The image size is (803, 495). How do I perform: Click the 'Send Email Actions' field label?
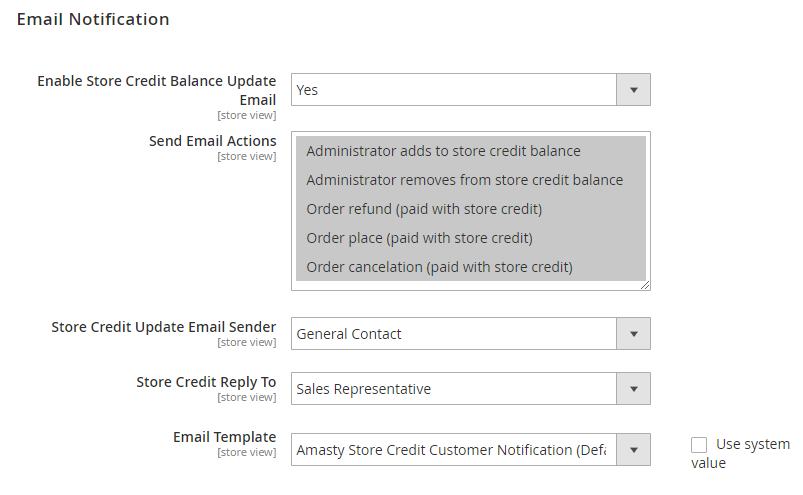[212, 141]
